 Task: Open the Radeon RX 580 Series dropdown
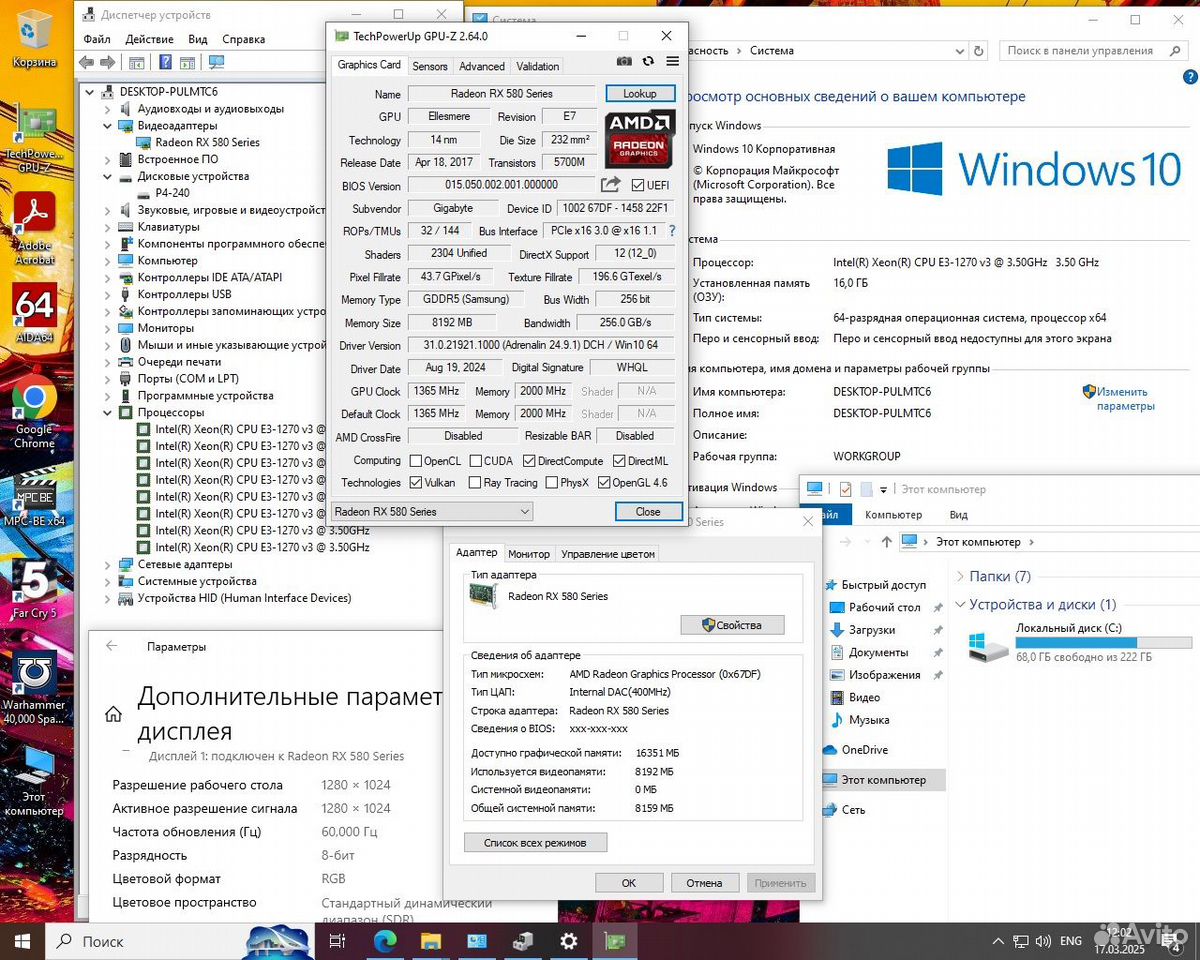click(432, 511)
